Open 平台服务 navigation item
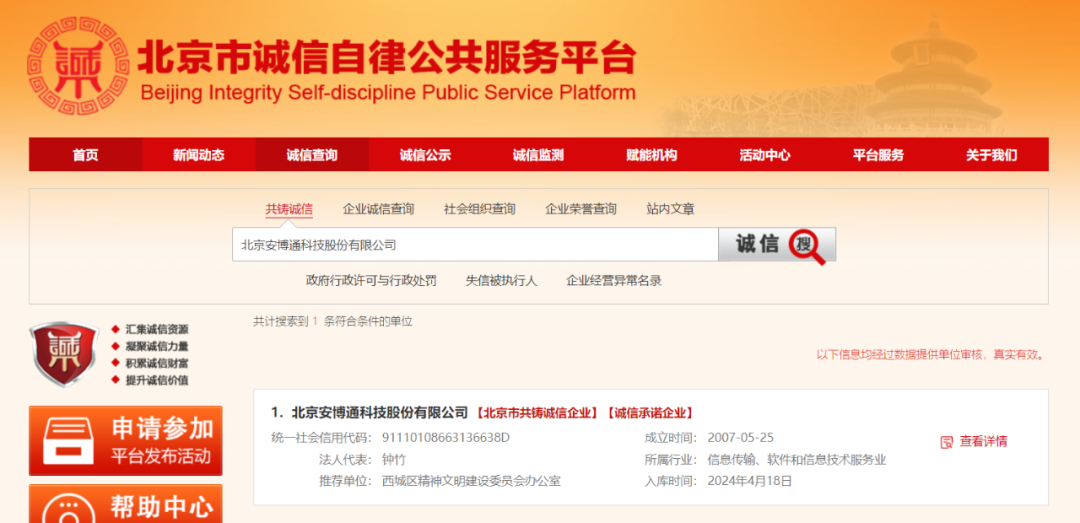The height and width of the screenshot is (523, 1080). (878, 155)
